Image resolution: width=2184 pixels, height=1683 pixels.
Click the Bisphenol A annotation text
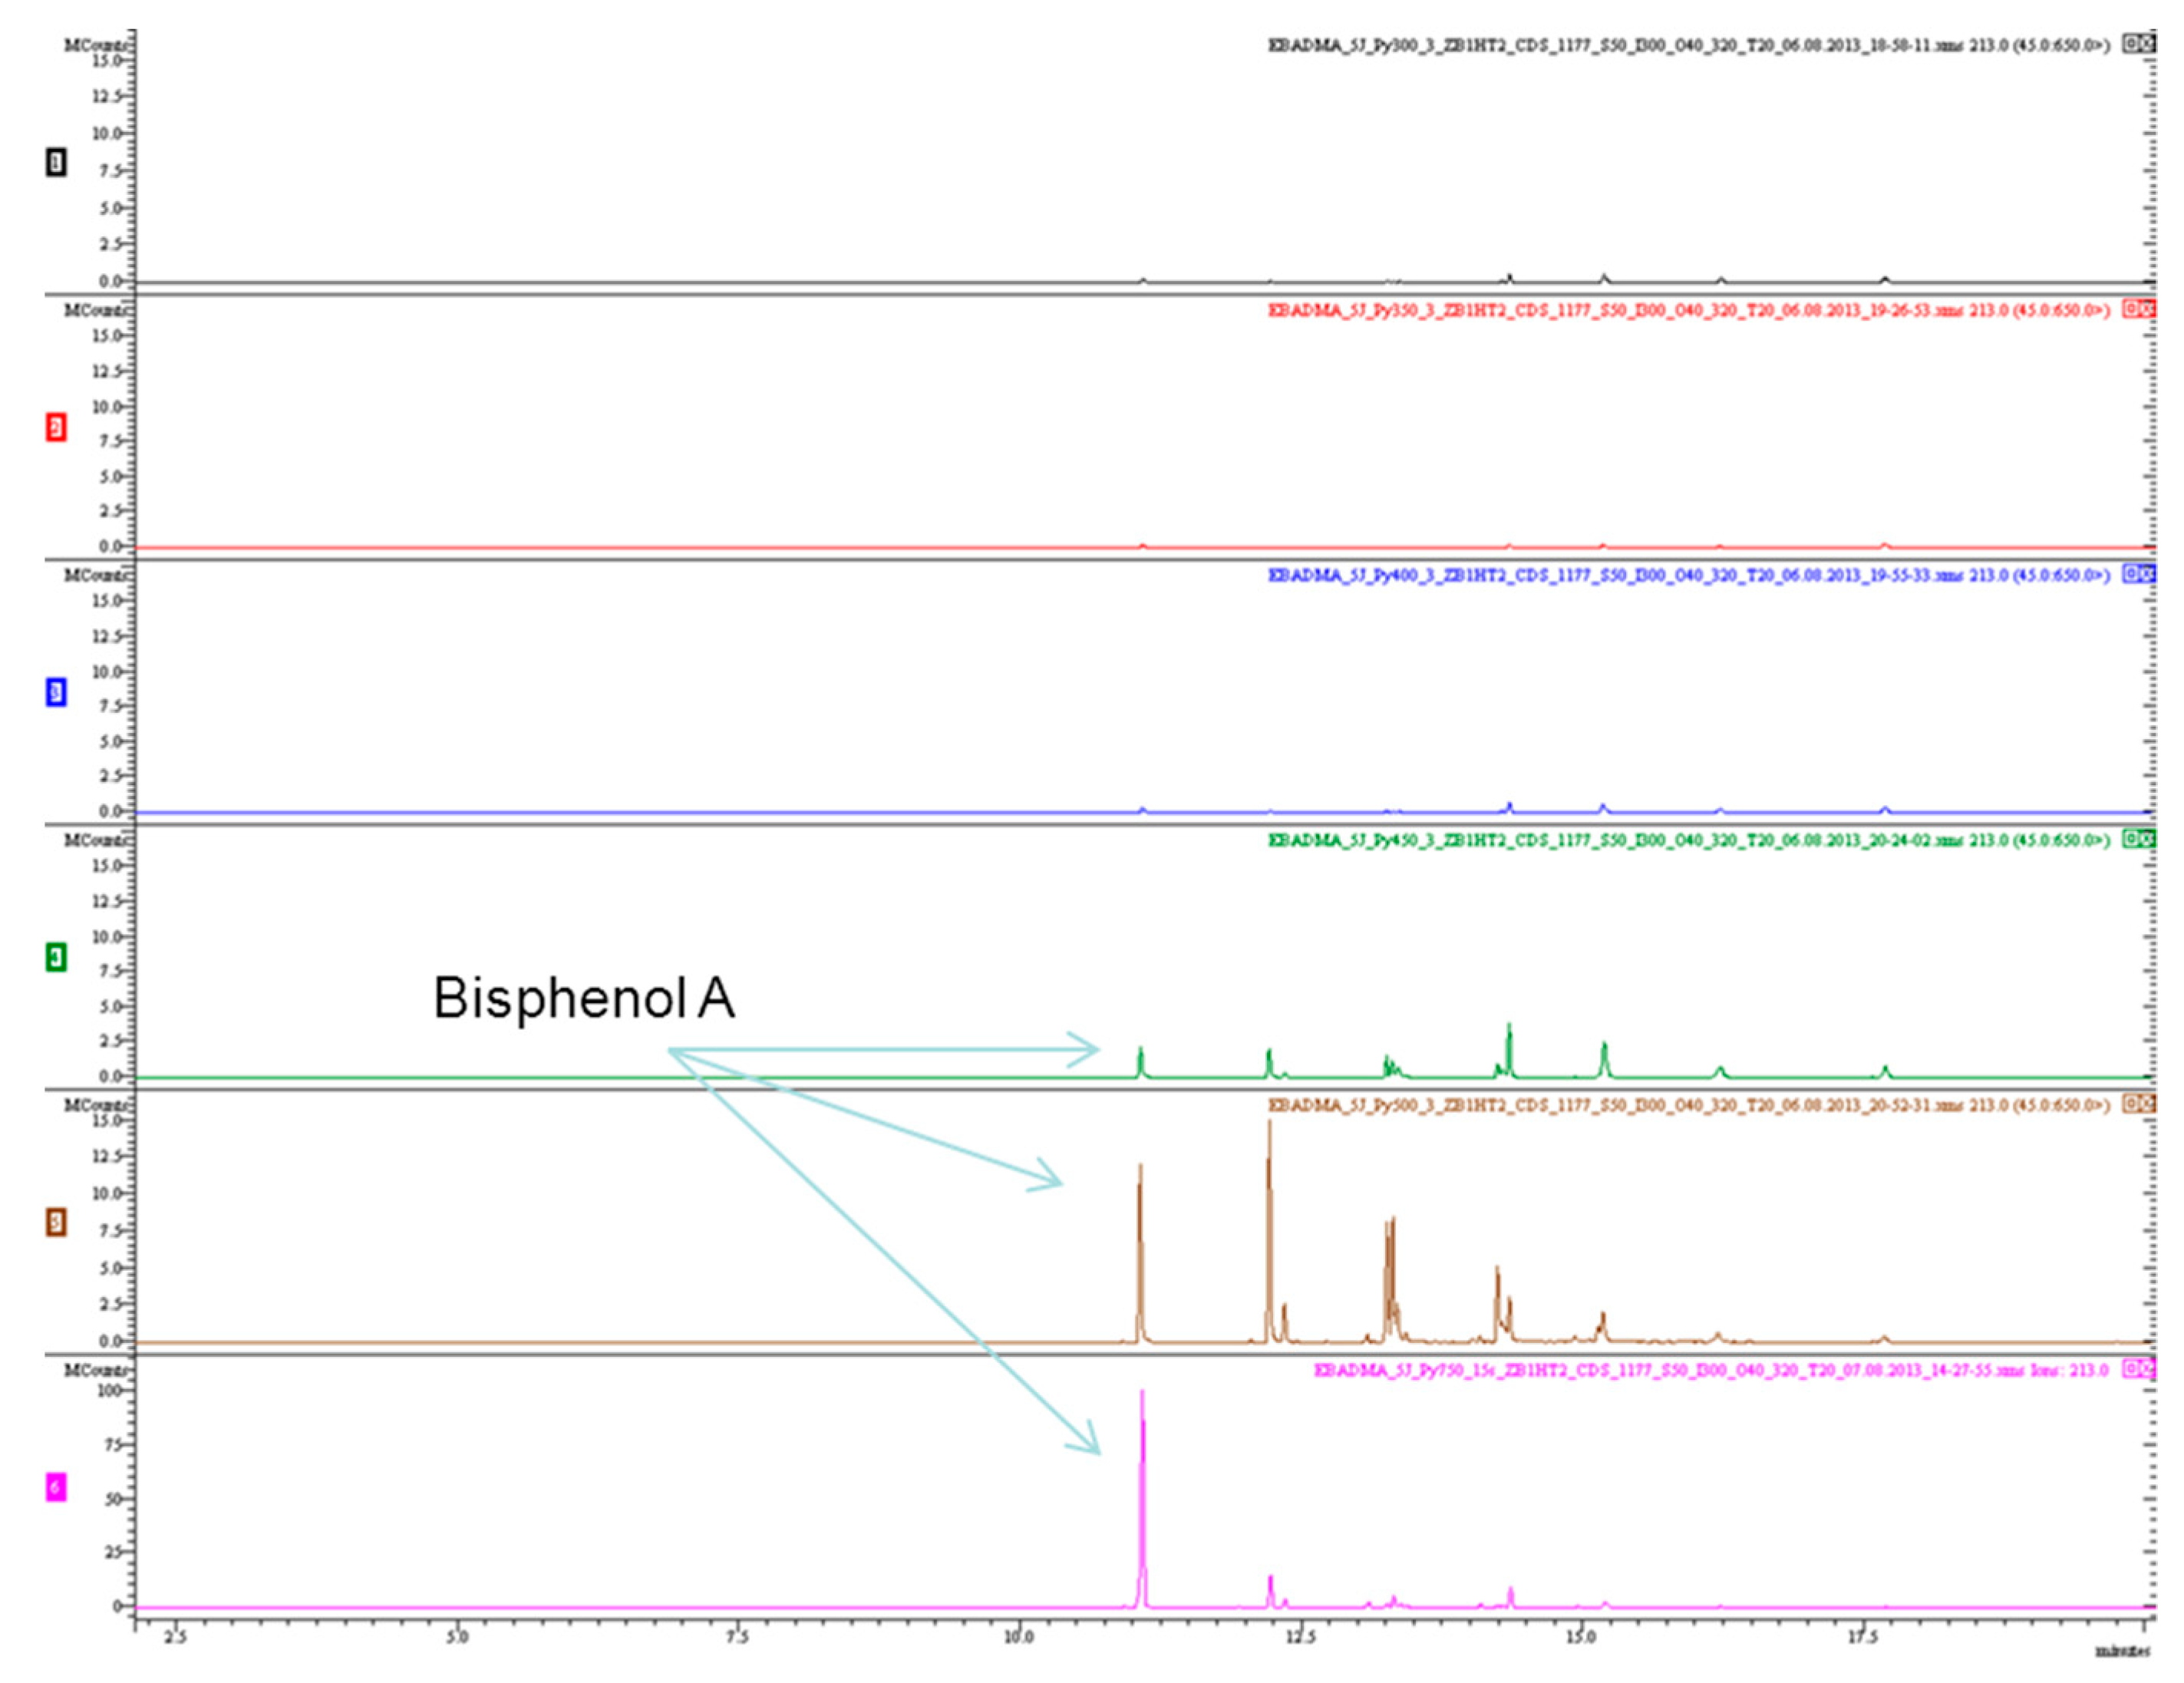584,998
